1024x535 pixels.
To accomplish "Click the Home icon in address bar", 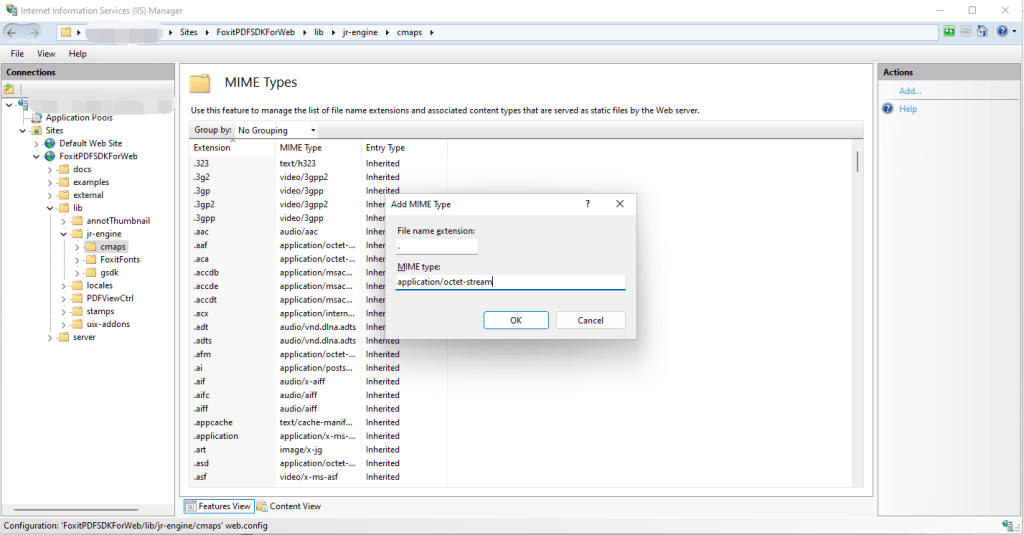I will tap(982, 31).
